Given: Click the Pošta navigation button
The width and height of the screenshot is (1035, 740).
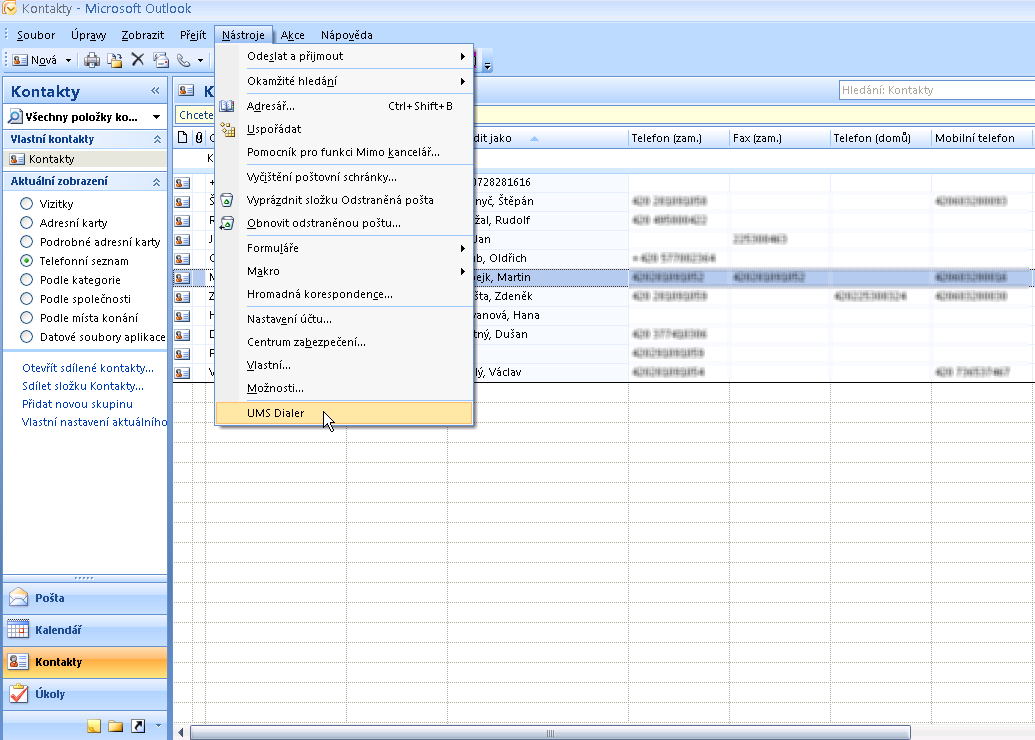Looking at the screenshot, I should click(85, 598).
